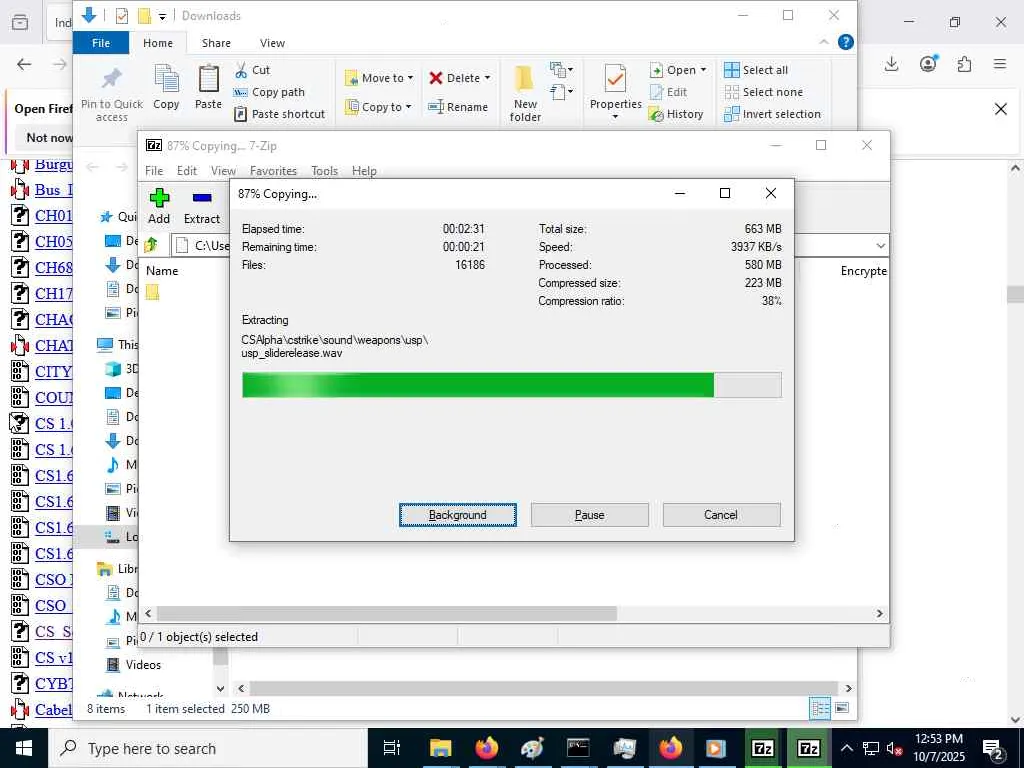The width and height of the screenshot is (1024, 768).
Task: Click the green extraction progress bar
Action: tap(511, 385)
